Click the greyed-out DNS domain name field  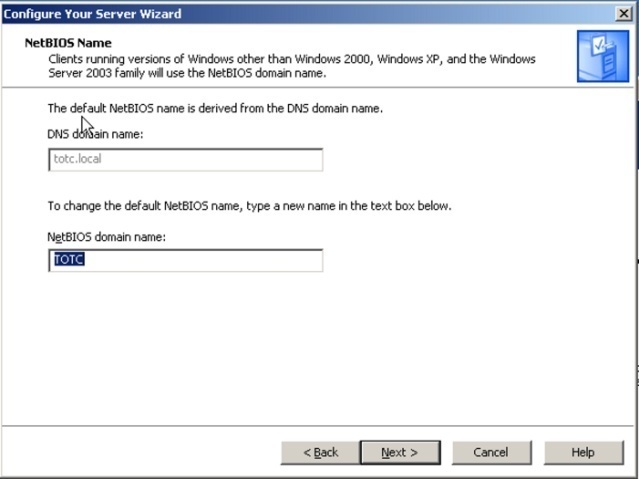coord(185,159)
